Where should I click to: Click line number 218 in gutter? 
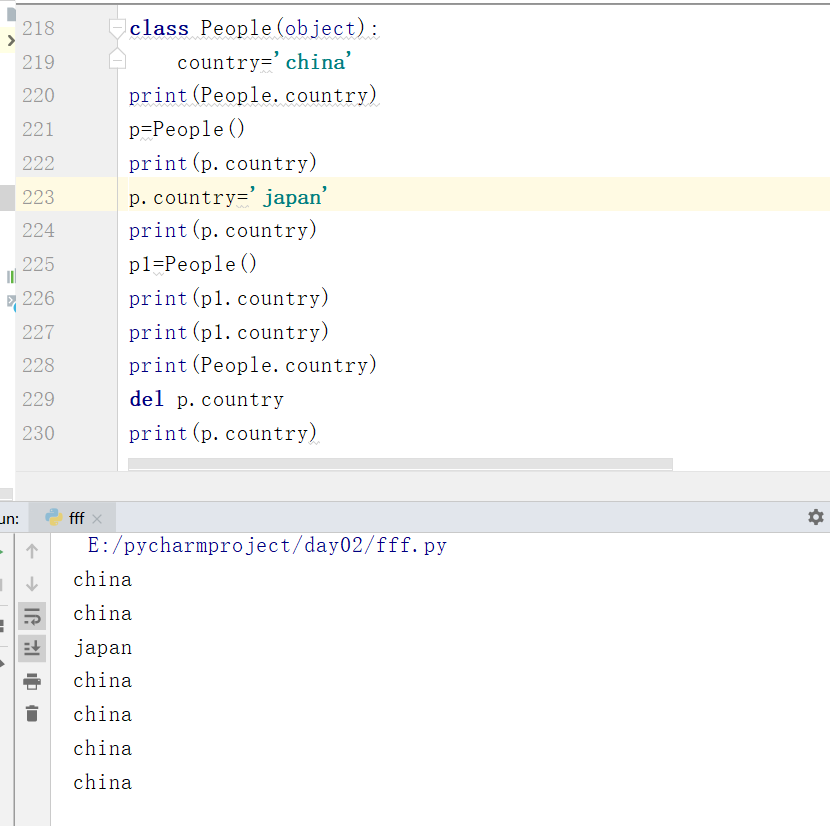click(38, 28)
